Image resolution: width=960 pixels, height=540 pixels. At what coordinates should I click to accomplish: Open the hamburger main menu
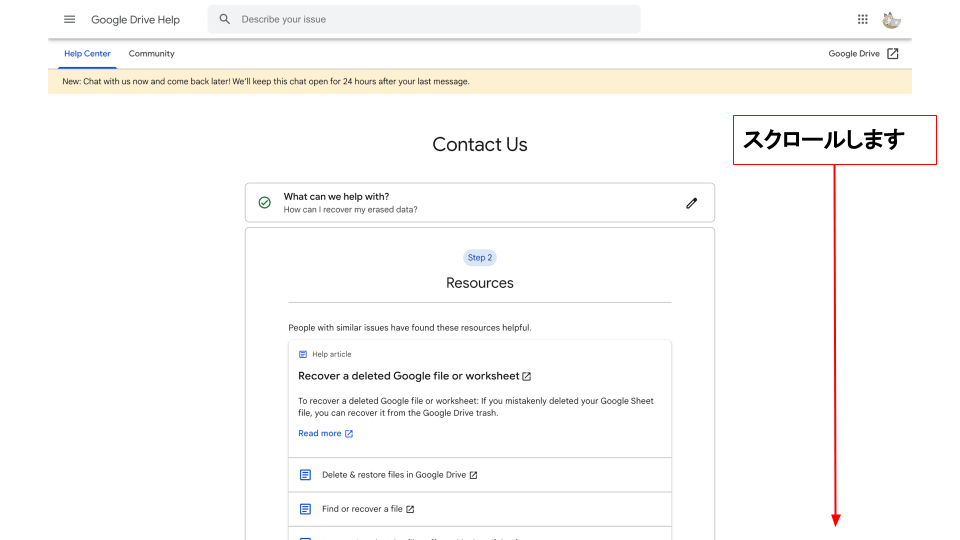(69, 19)
